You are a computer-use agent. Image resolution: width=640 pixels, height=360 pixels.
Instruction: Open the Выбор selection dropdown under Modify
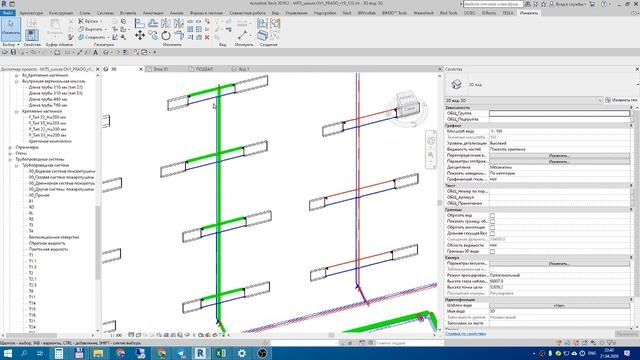[11, 44]
